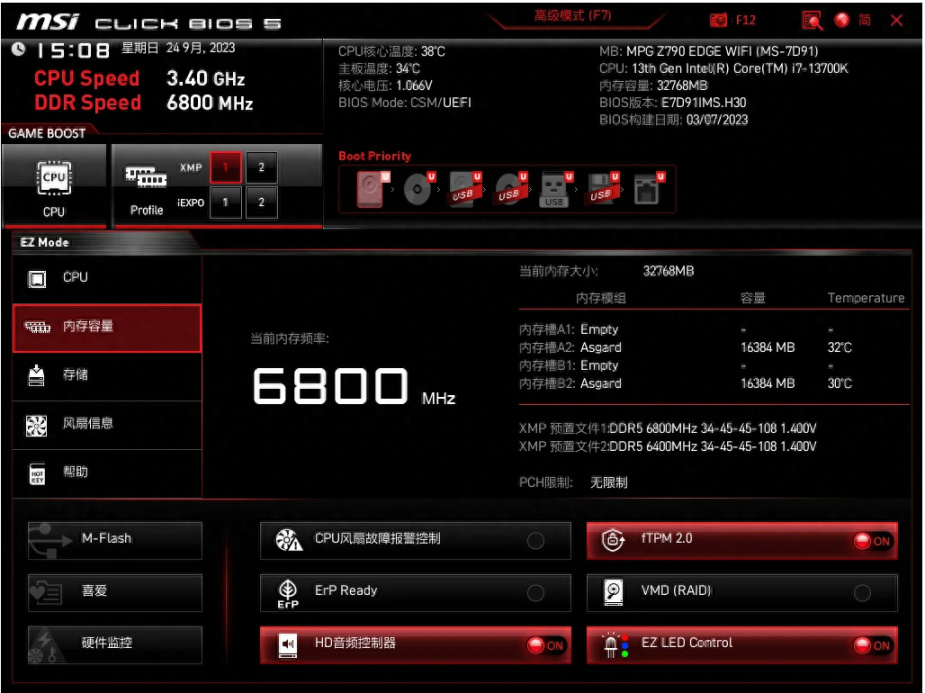The width and height of the screenshot is (925, 693).
Task: Click XMP 预置文件2 DDR5 6400MHz text
Action: (667, 446)
